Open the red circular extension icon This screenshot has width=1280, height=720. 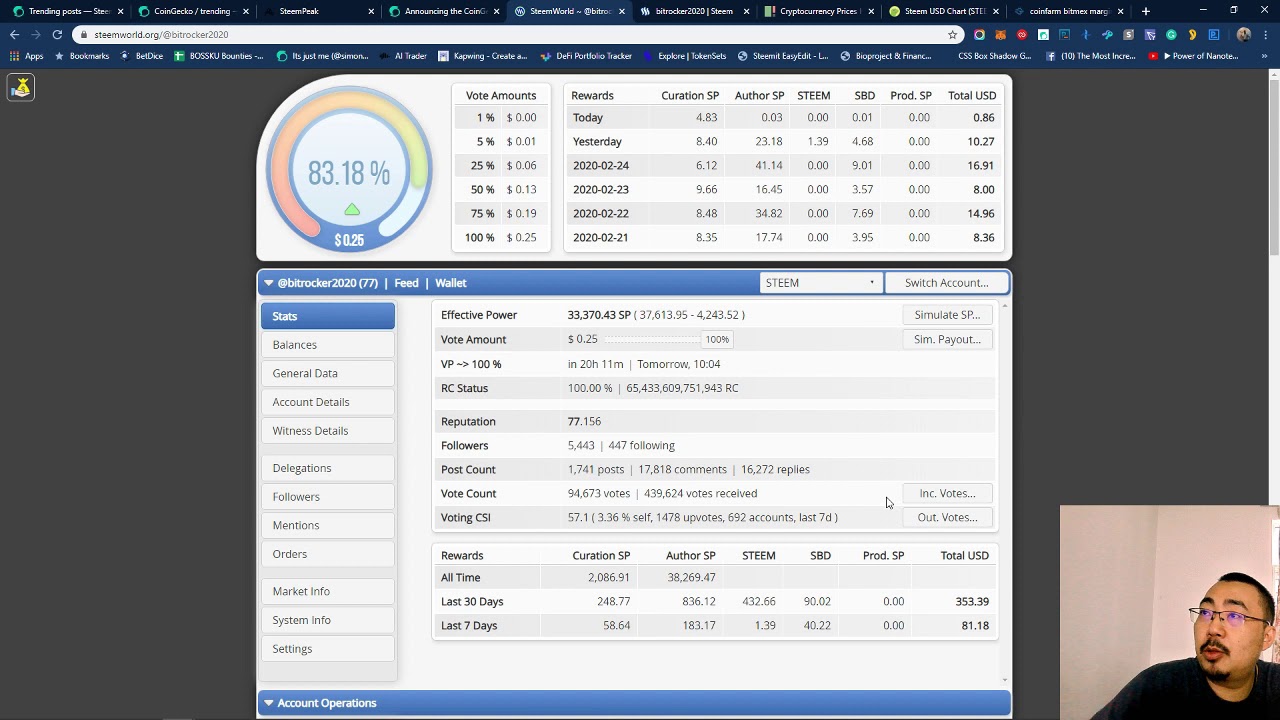click(1022, 35)
